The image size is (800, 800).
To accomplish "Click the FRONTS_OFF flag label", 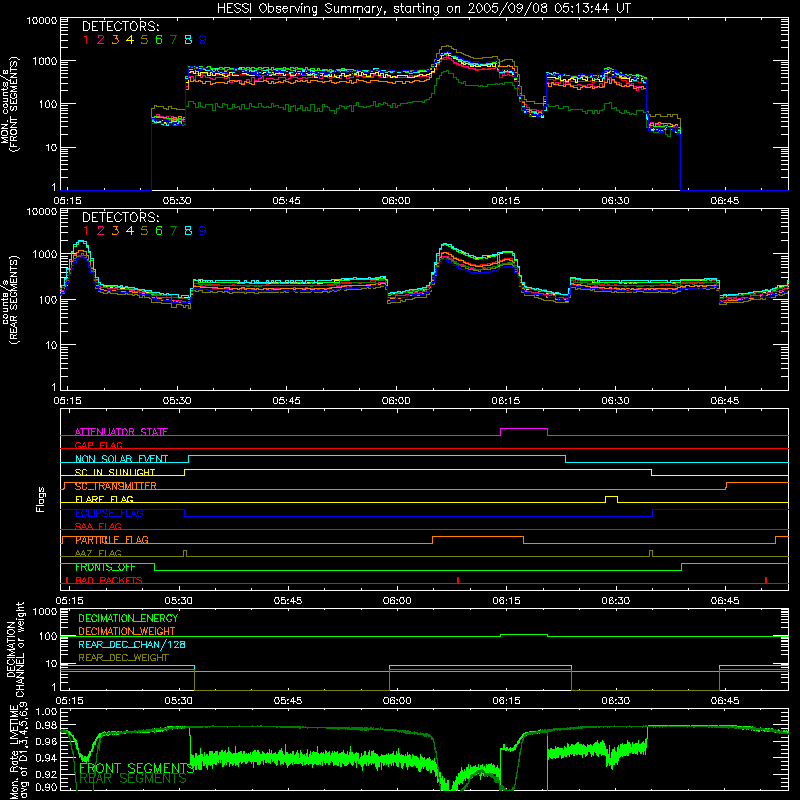I will (105, 567).
